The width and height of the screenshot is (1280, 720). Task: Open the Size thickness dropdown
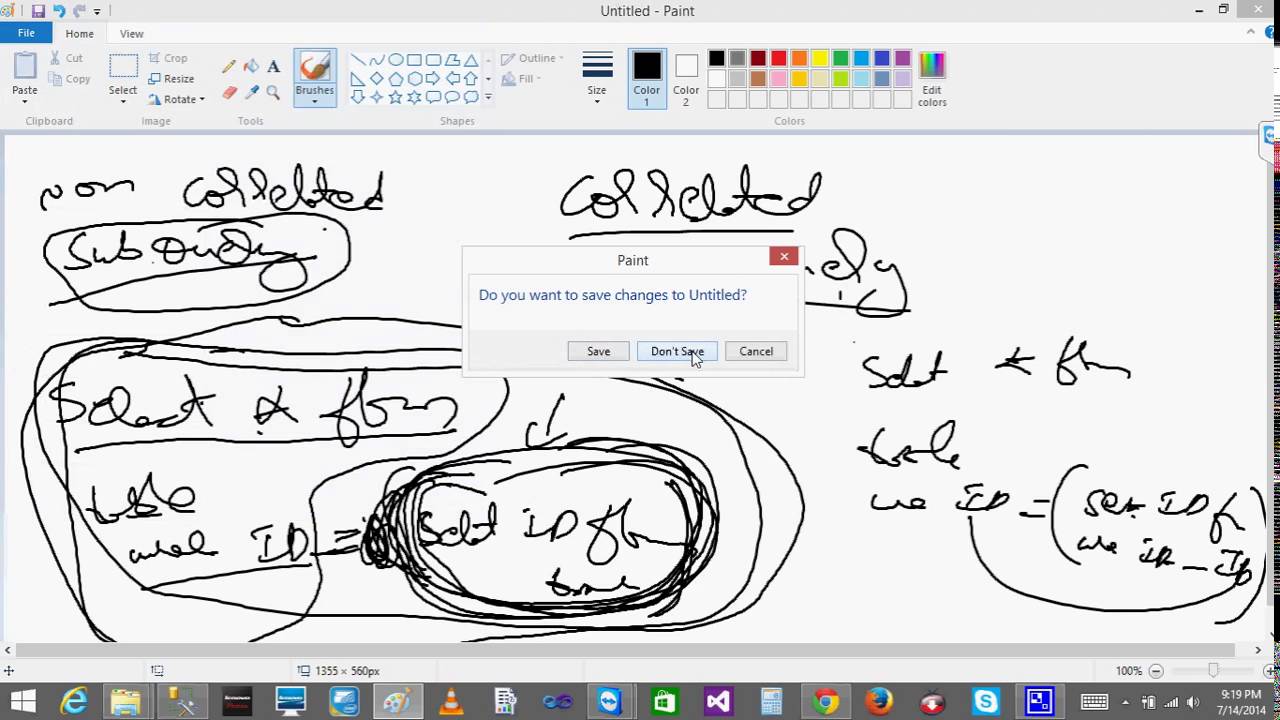tap(597, 79)
